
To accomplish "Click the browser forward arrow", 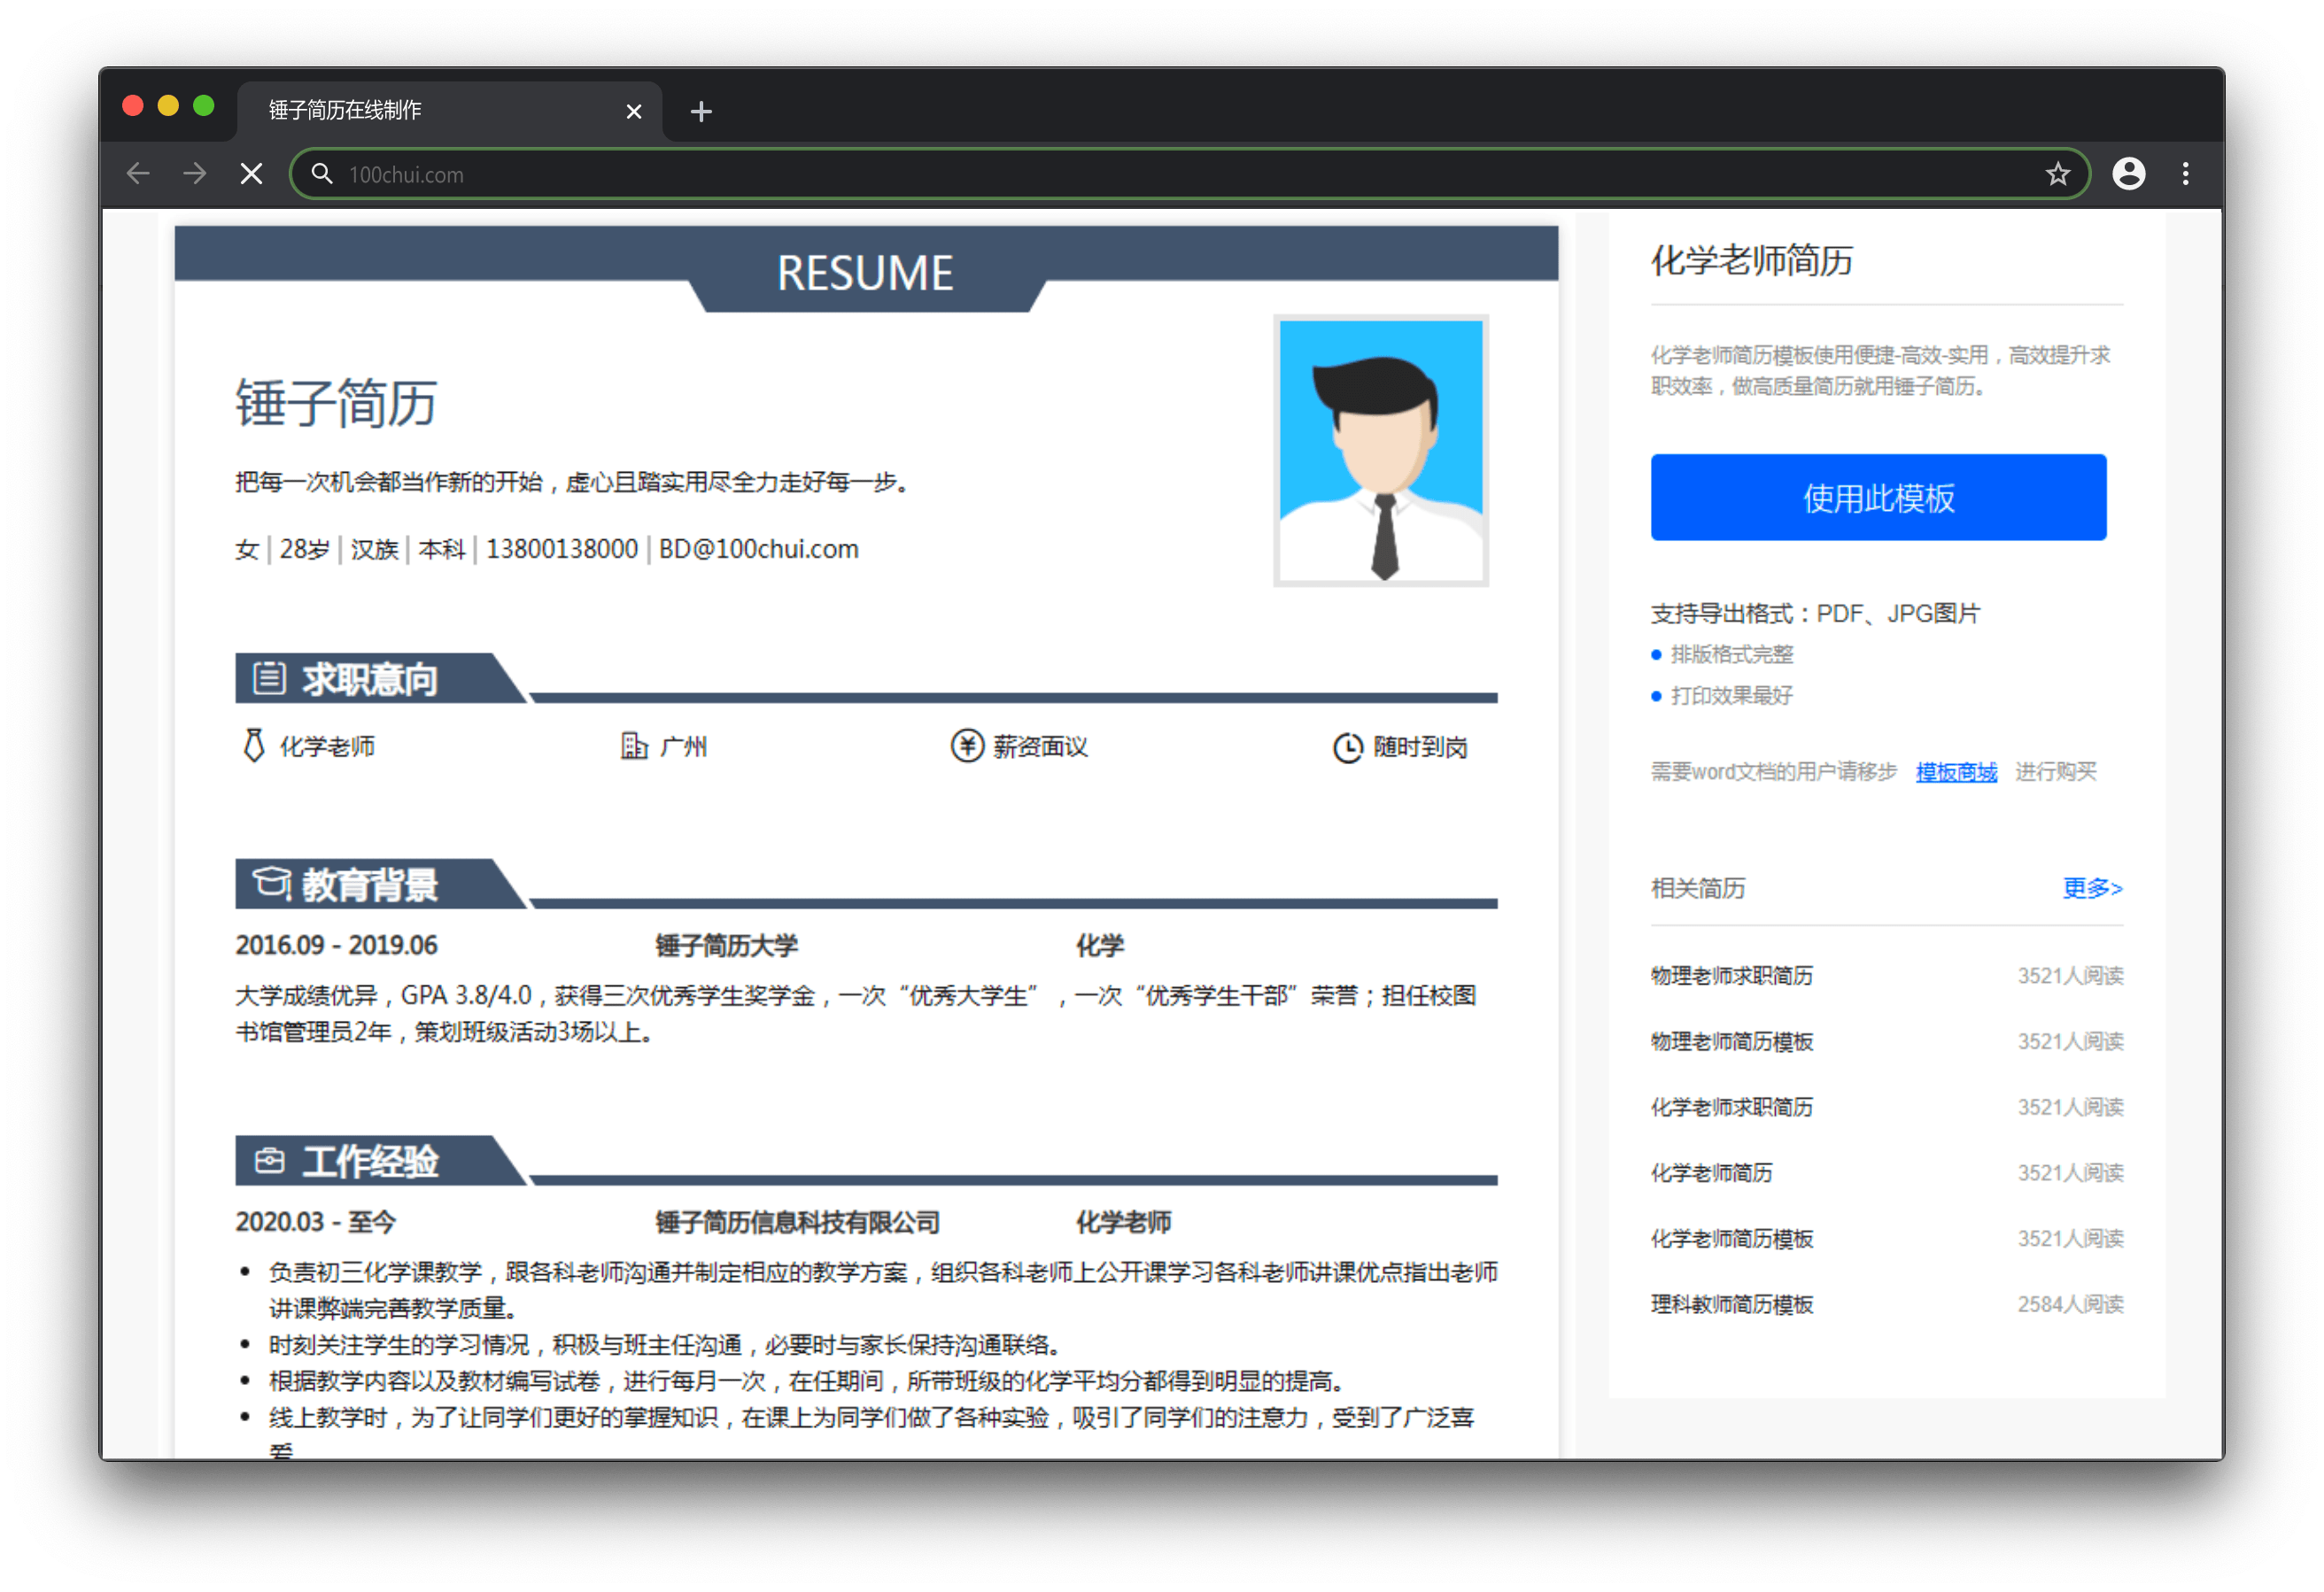I will pyautogui.click(x=195, y=174).
